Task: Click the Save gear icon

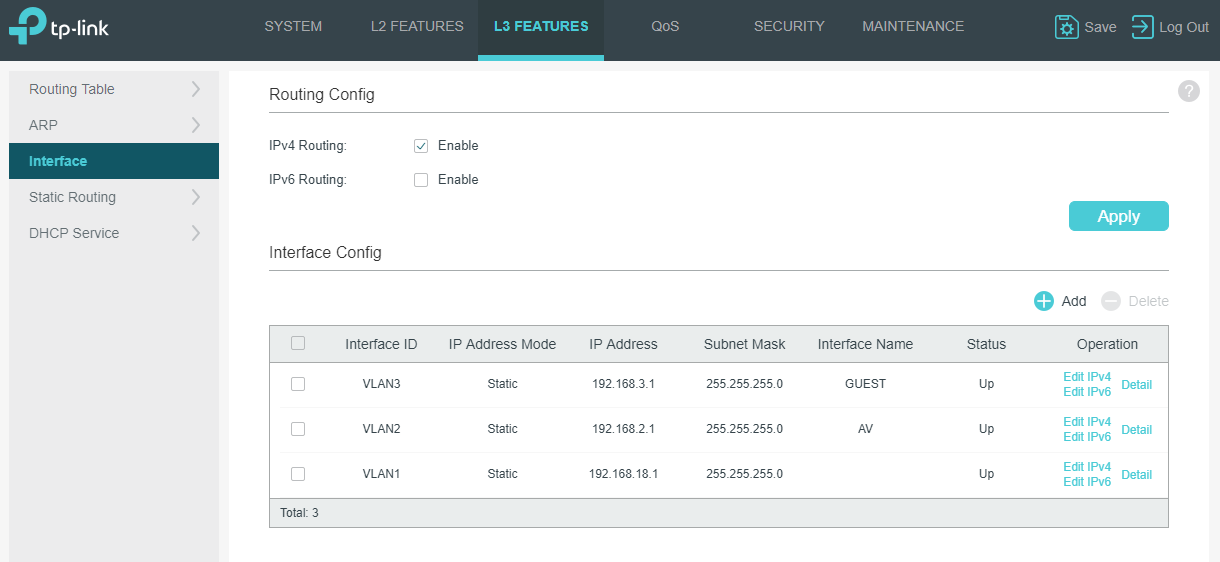Action: pos(1067,27)
